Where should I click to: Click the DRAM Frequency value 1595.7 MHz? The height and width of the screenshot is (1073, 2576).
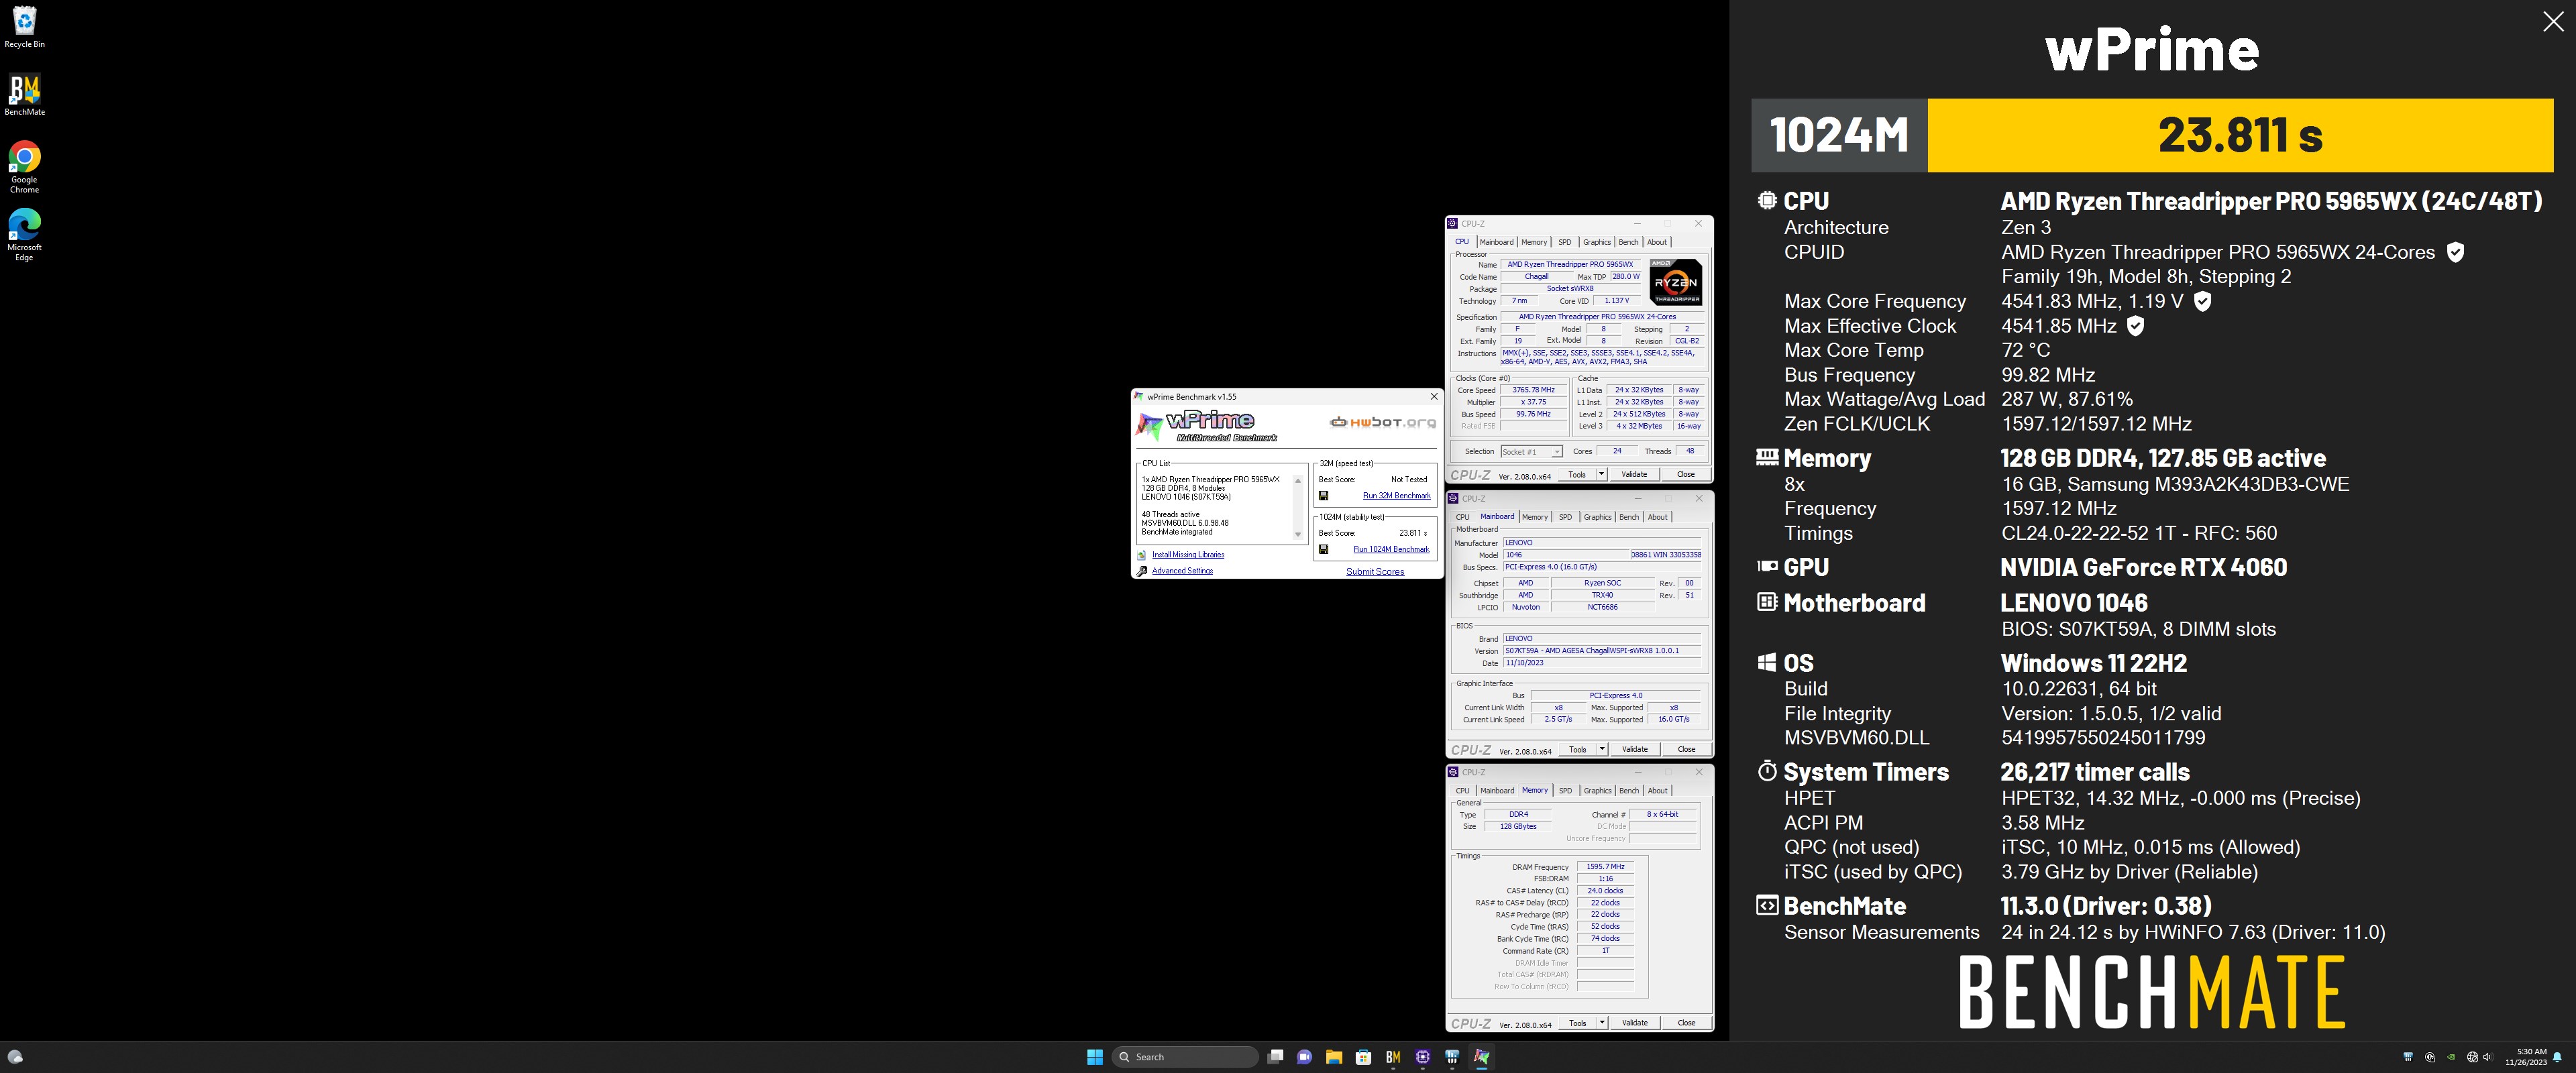coord(1605,867)
